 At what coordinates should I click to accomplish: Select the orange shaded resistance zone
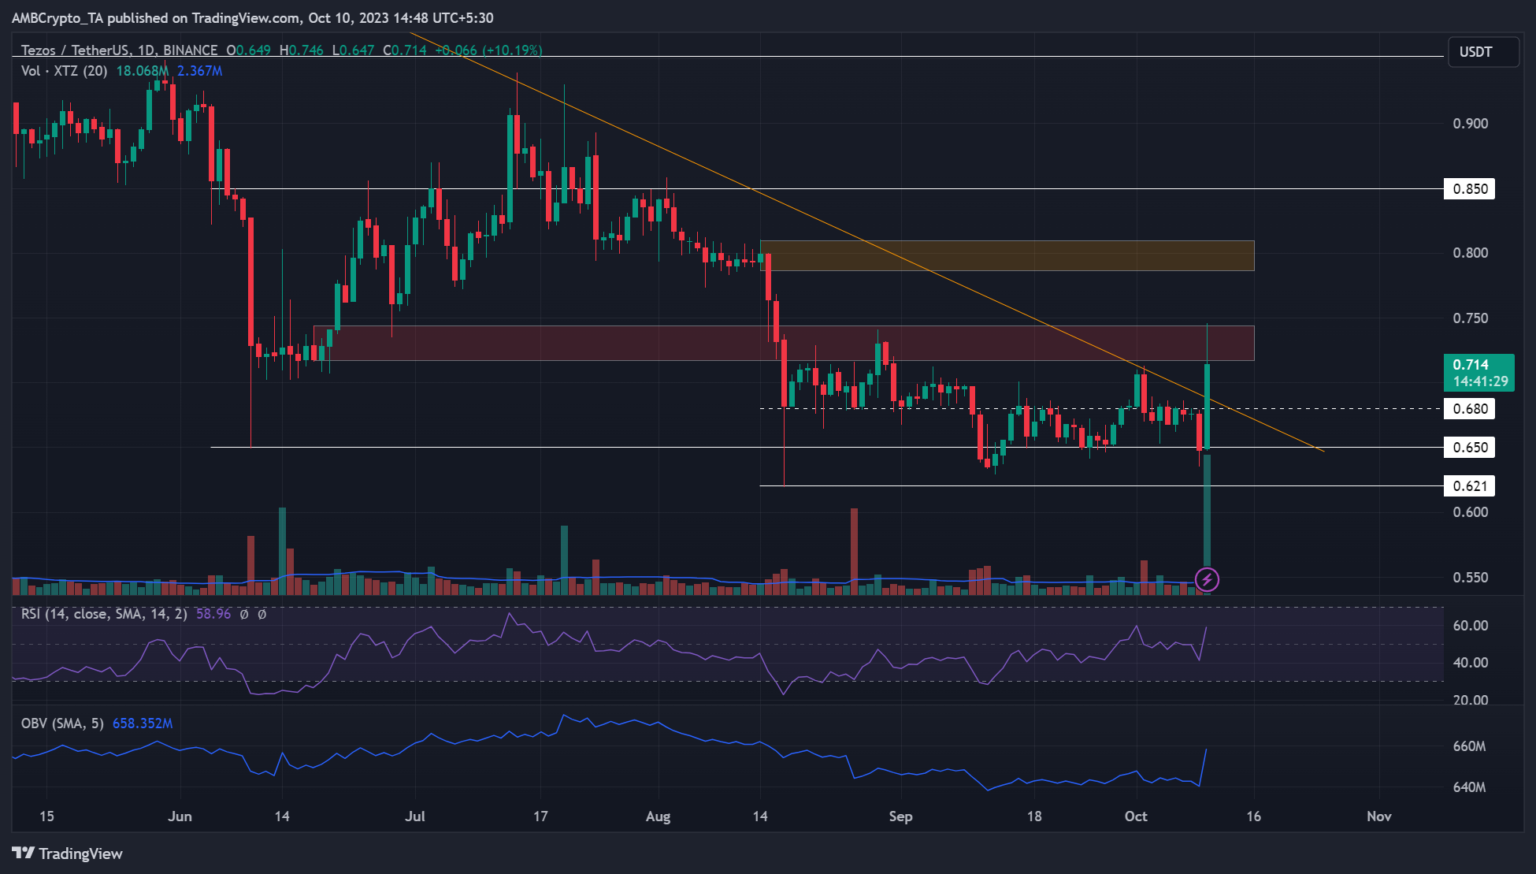click(1006, 255)
